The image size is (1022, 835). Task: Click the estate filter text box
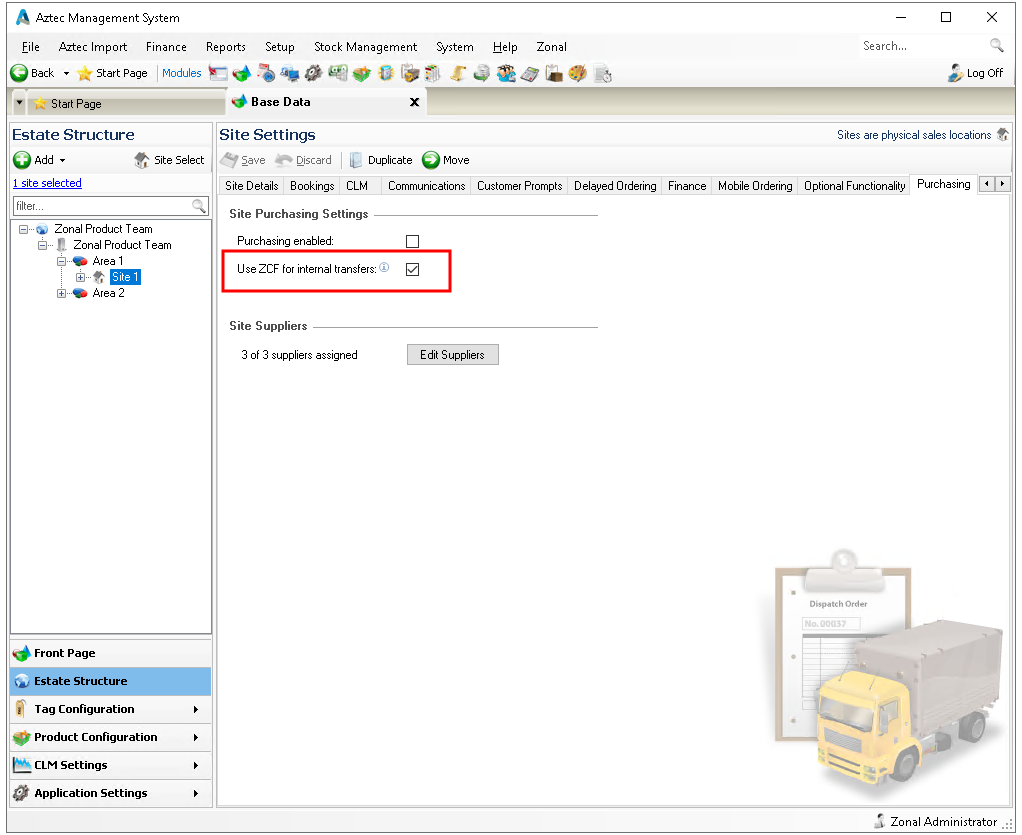point(102,206)
